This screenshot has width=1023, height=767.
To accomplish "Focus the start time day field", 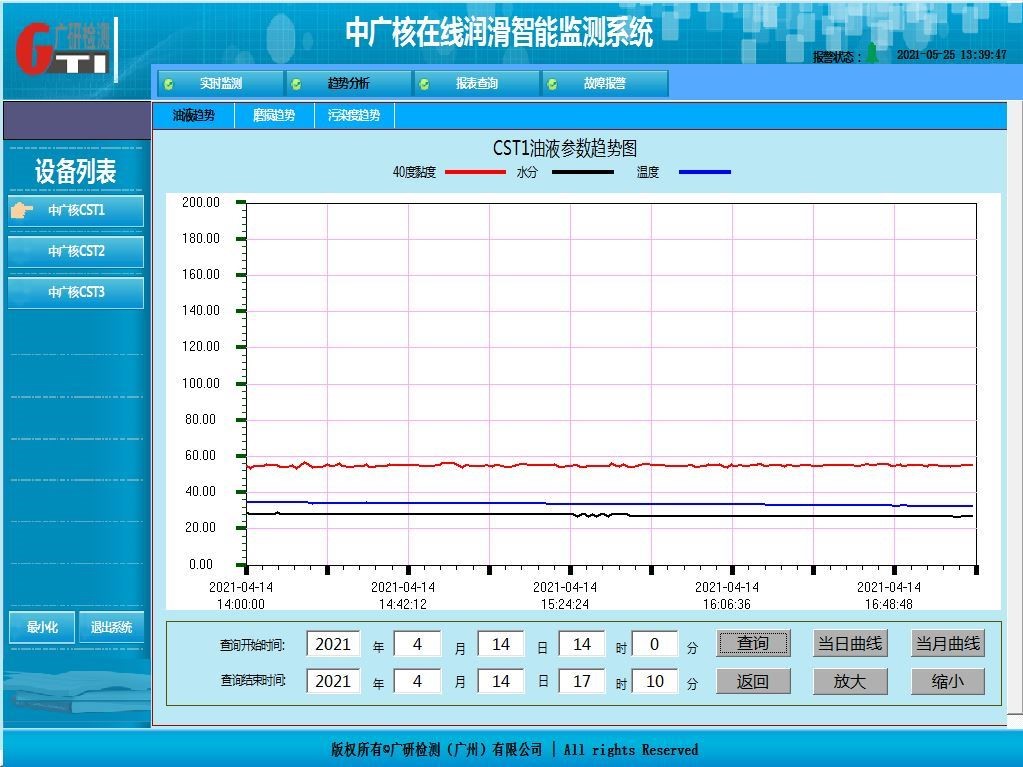I will pyautogui.click(x=500, y=644).
